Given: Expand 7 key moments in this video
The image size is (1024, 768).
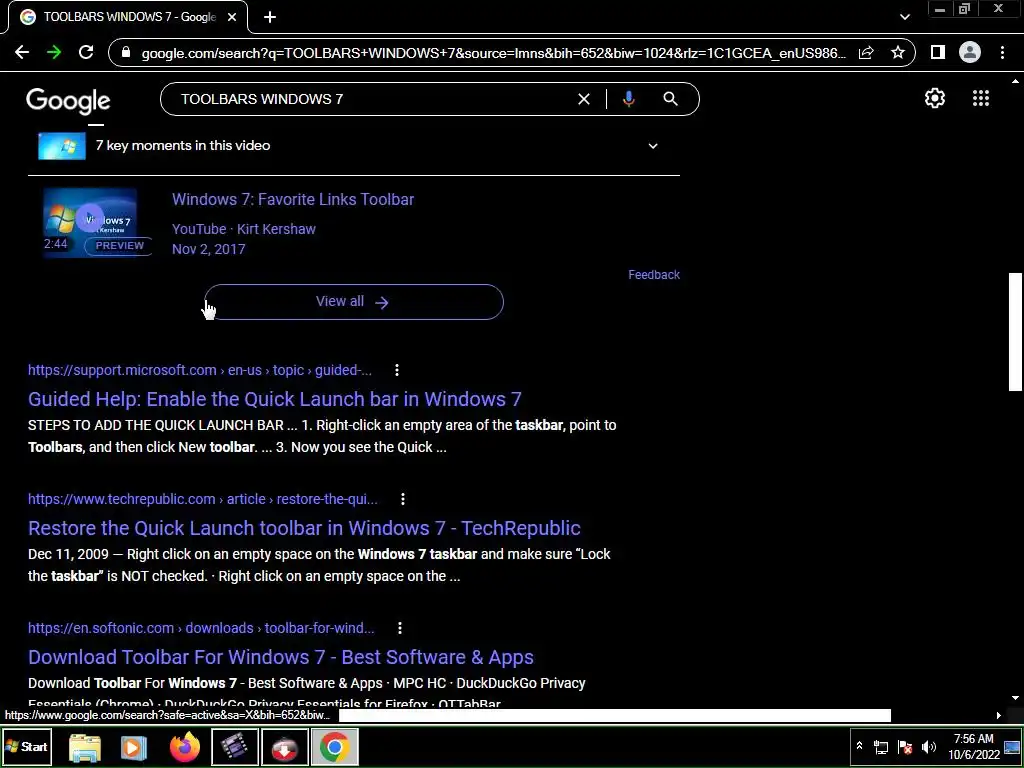Looking at the screenshot, I should click(653, 146).
